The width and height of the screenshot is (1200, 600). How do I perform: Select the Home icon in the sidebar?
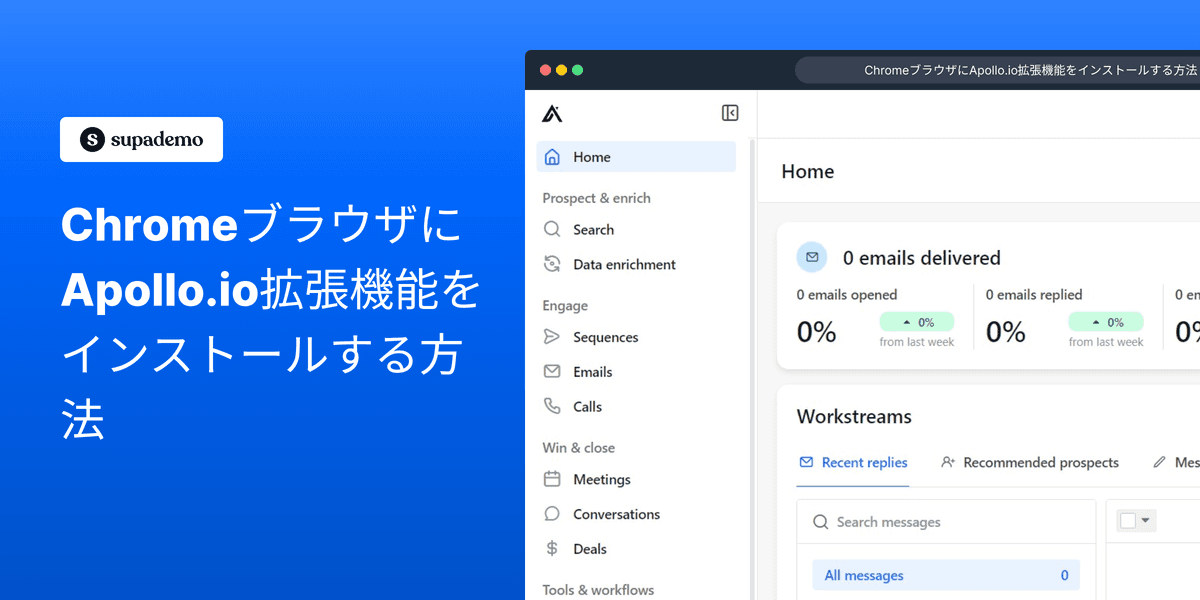pos(551,157)
